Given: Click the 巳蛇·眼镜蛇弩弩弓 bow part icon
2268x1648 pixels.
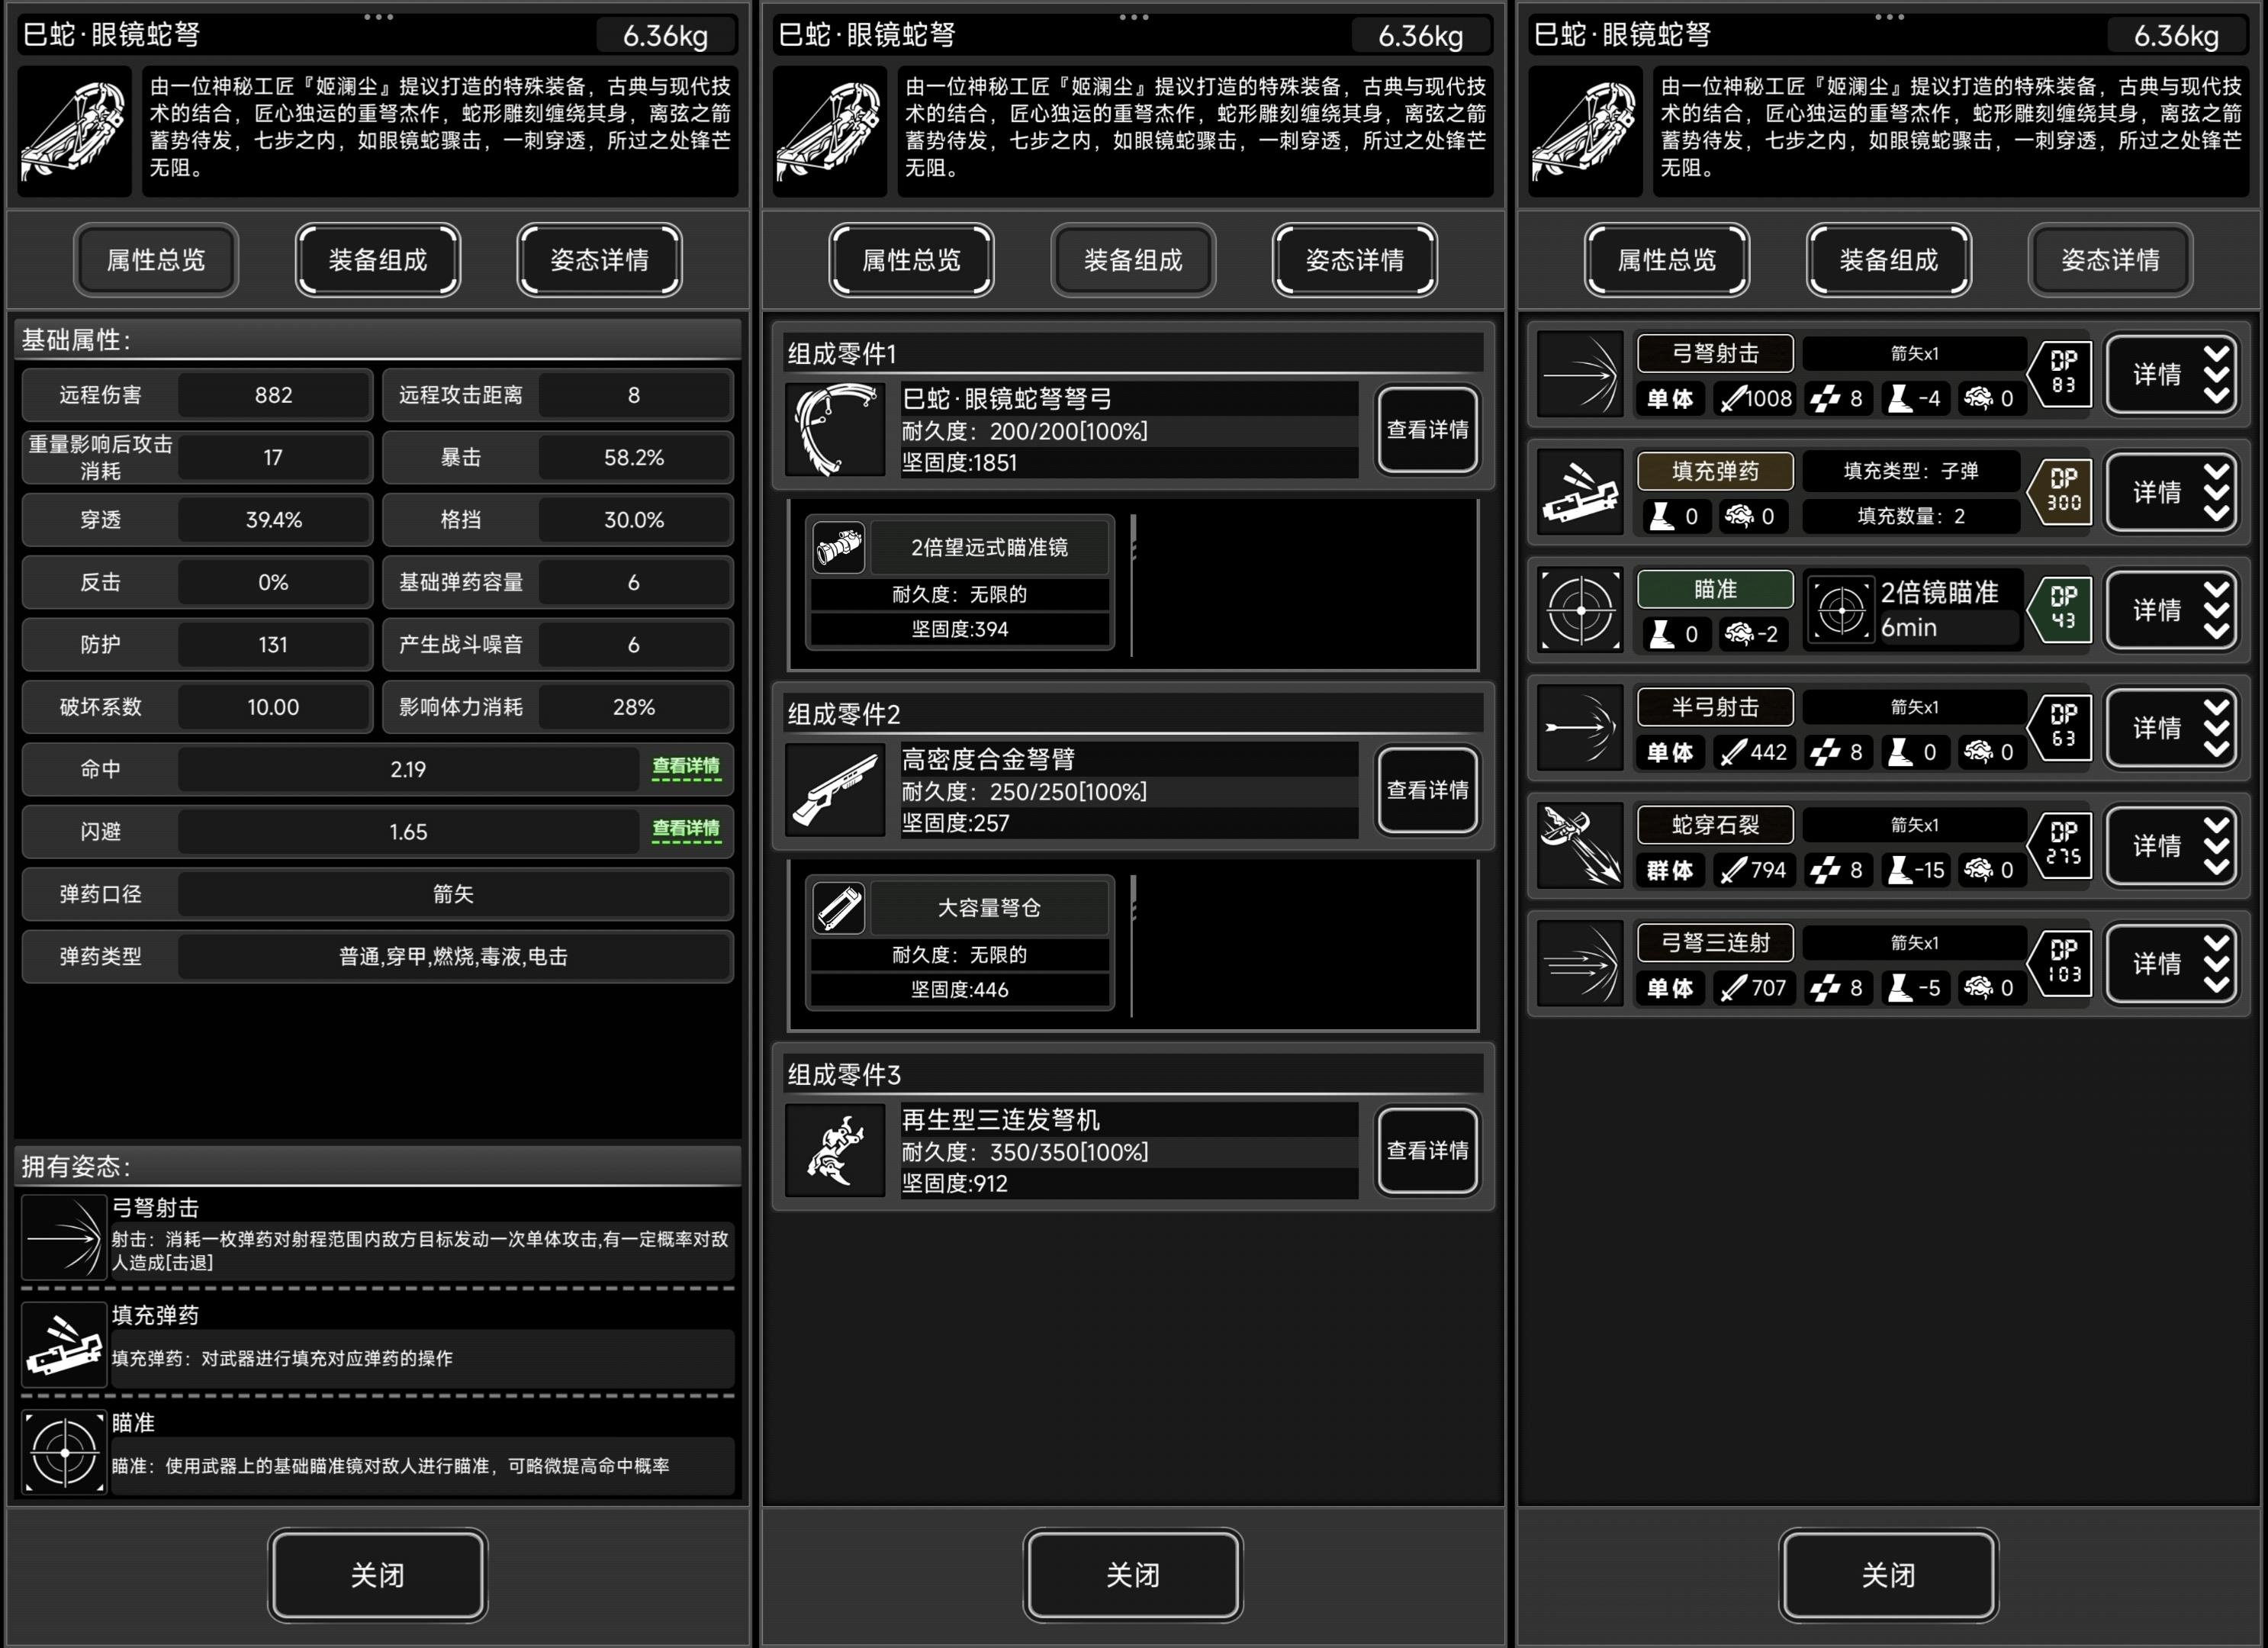Looking at the screenshot, I should coord(835,430).
